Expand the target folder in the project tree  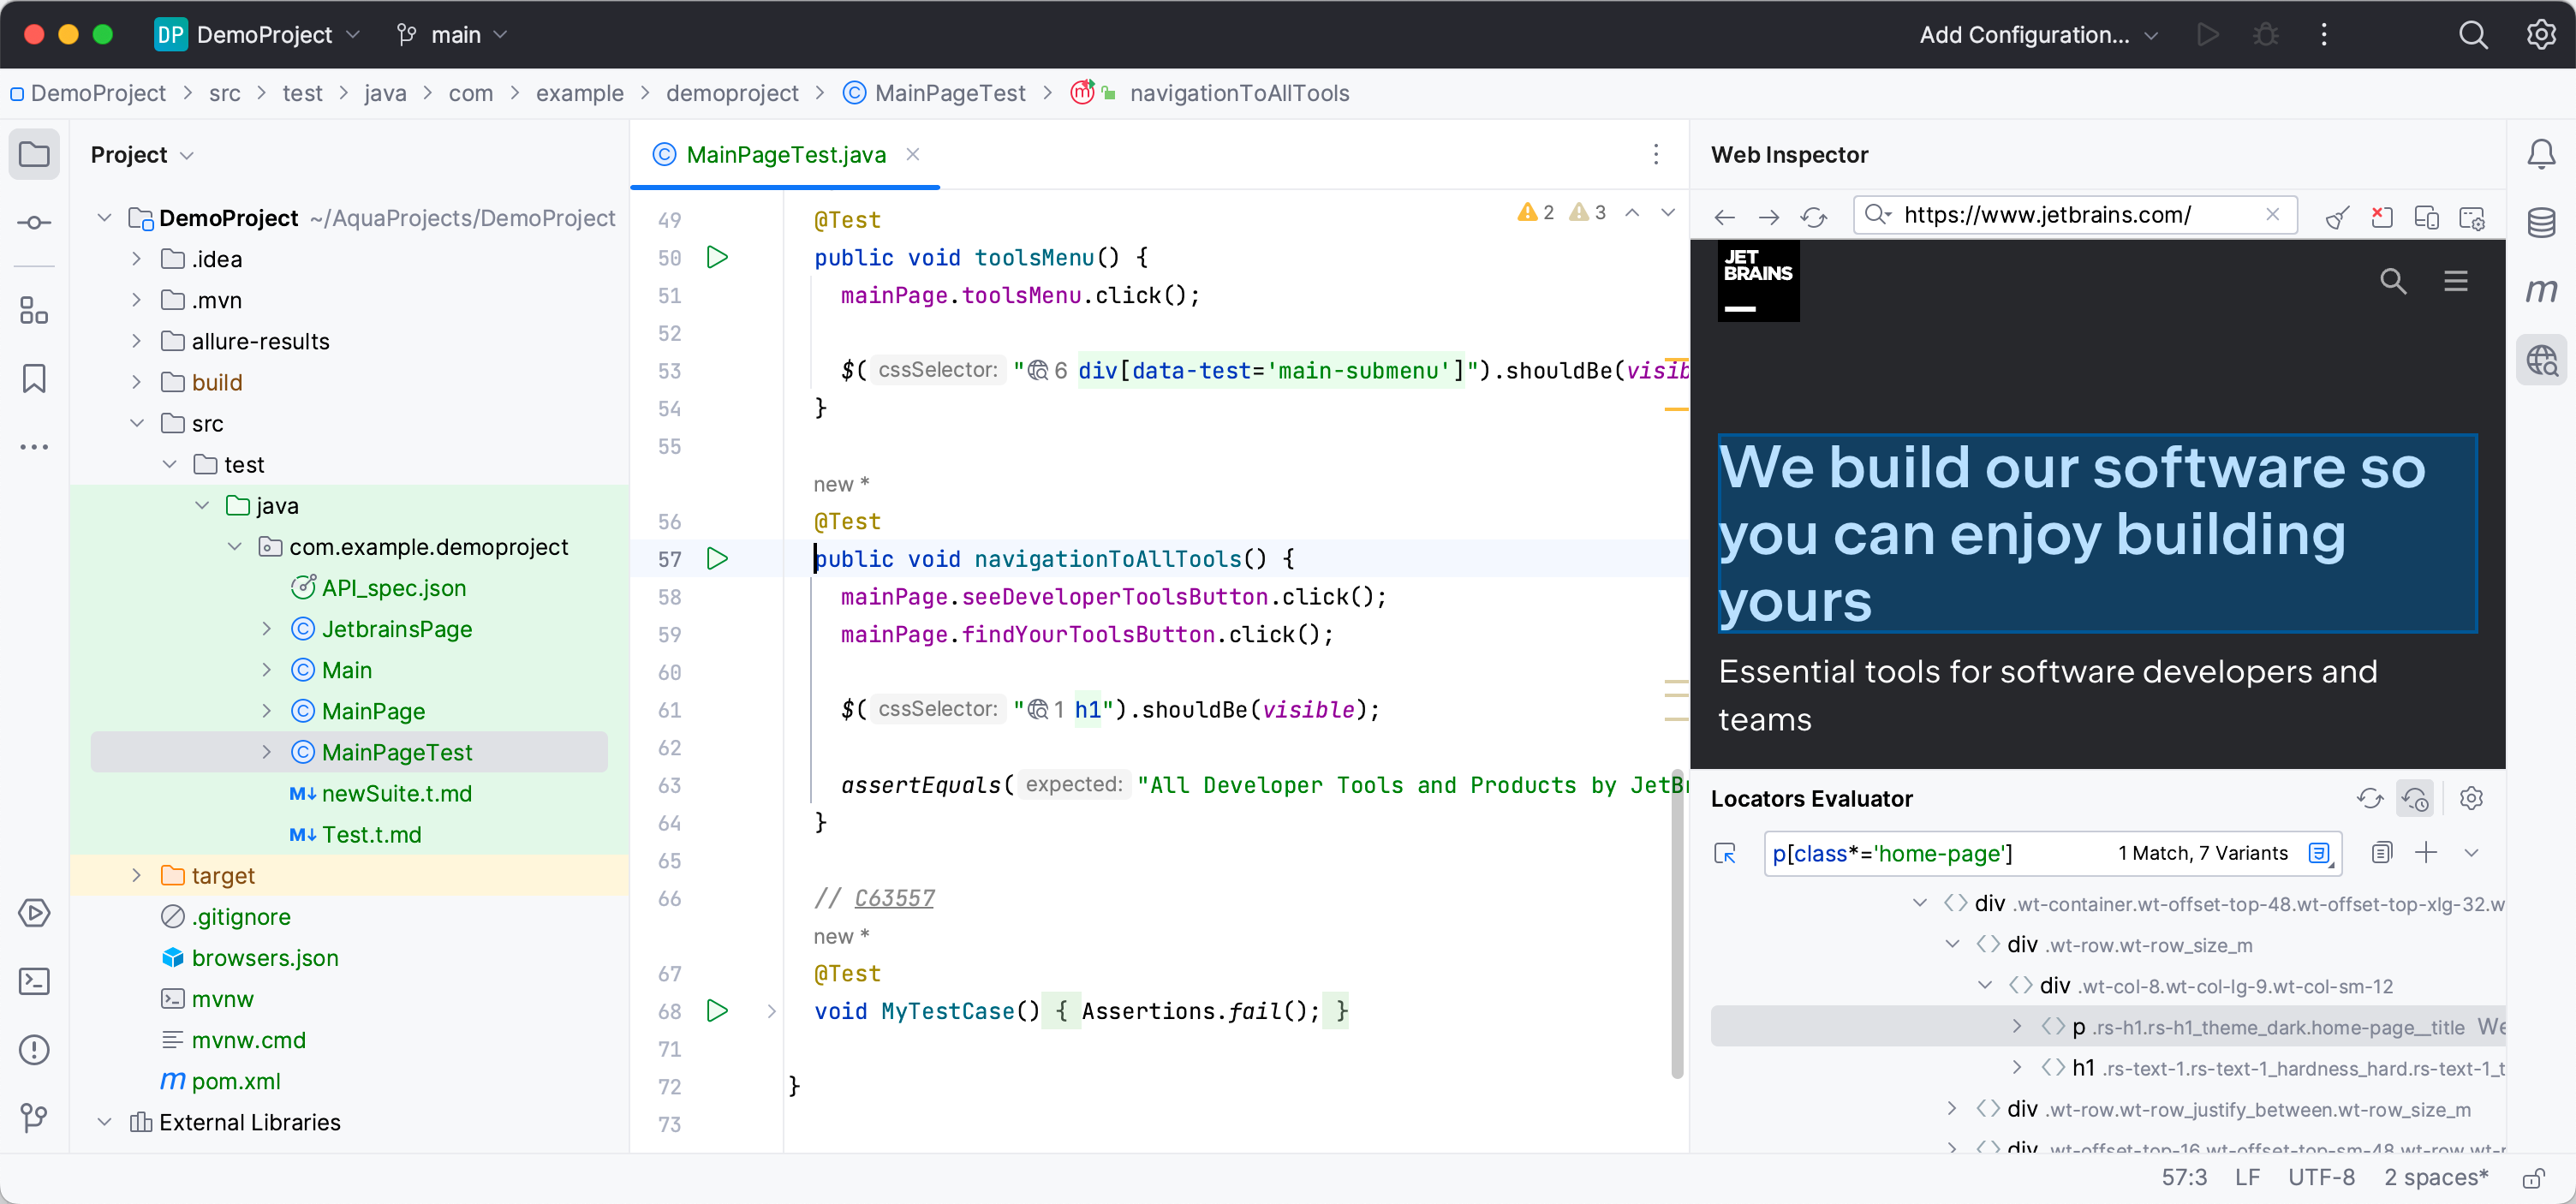pos(137,876)
